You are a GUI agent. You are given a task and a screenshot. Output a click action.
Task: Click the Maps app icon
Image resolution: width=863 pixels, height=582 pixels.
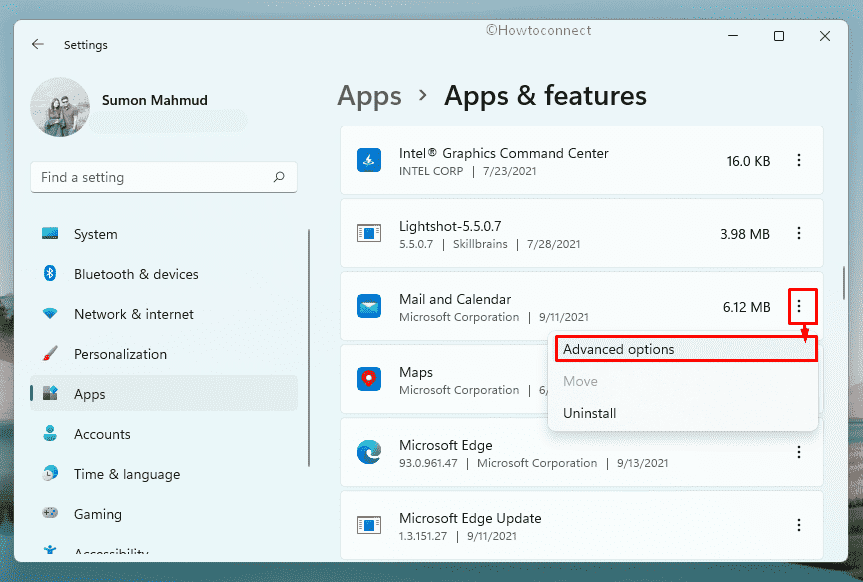coord(369,379)
